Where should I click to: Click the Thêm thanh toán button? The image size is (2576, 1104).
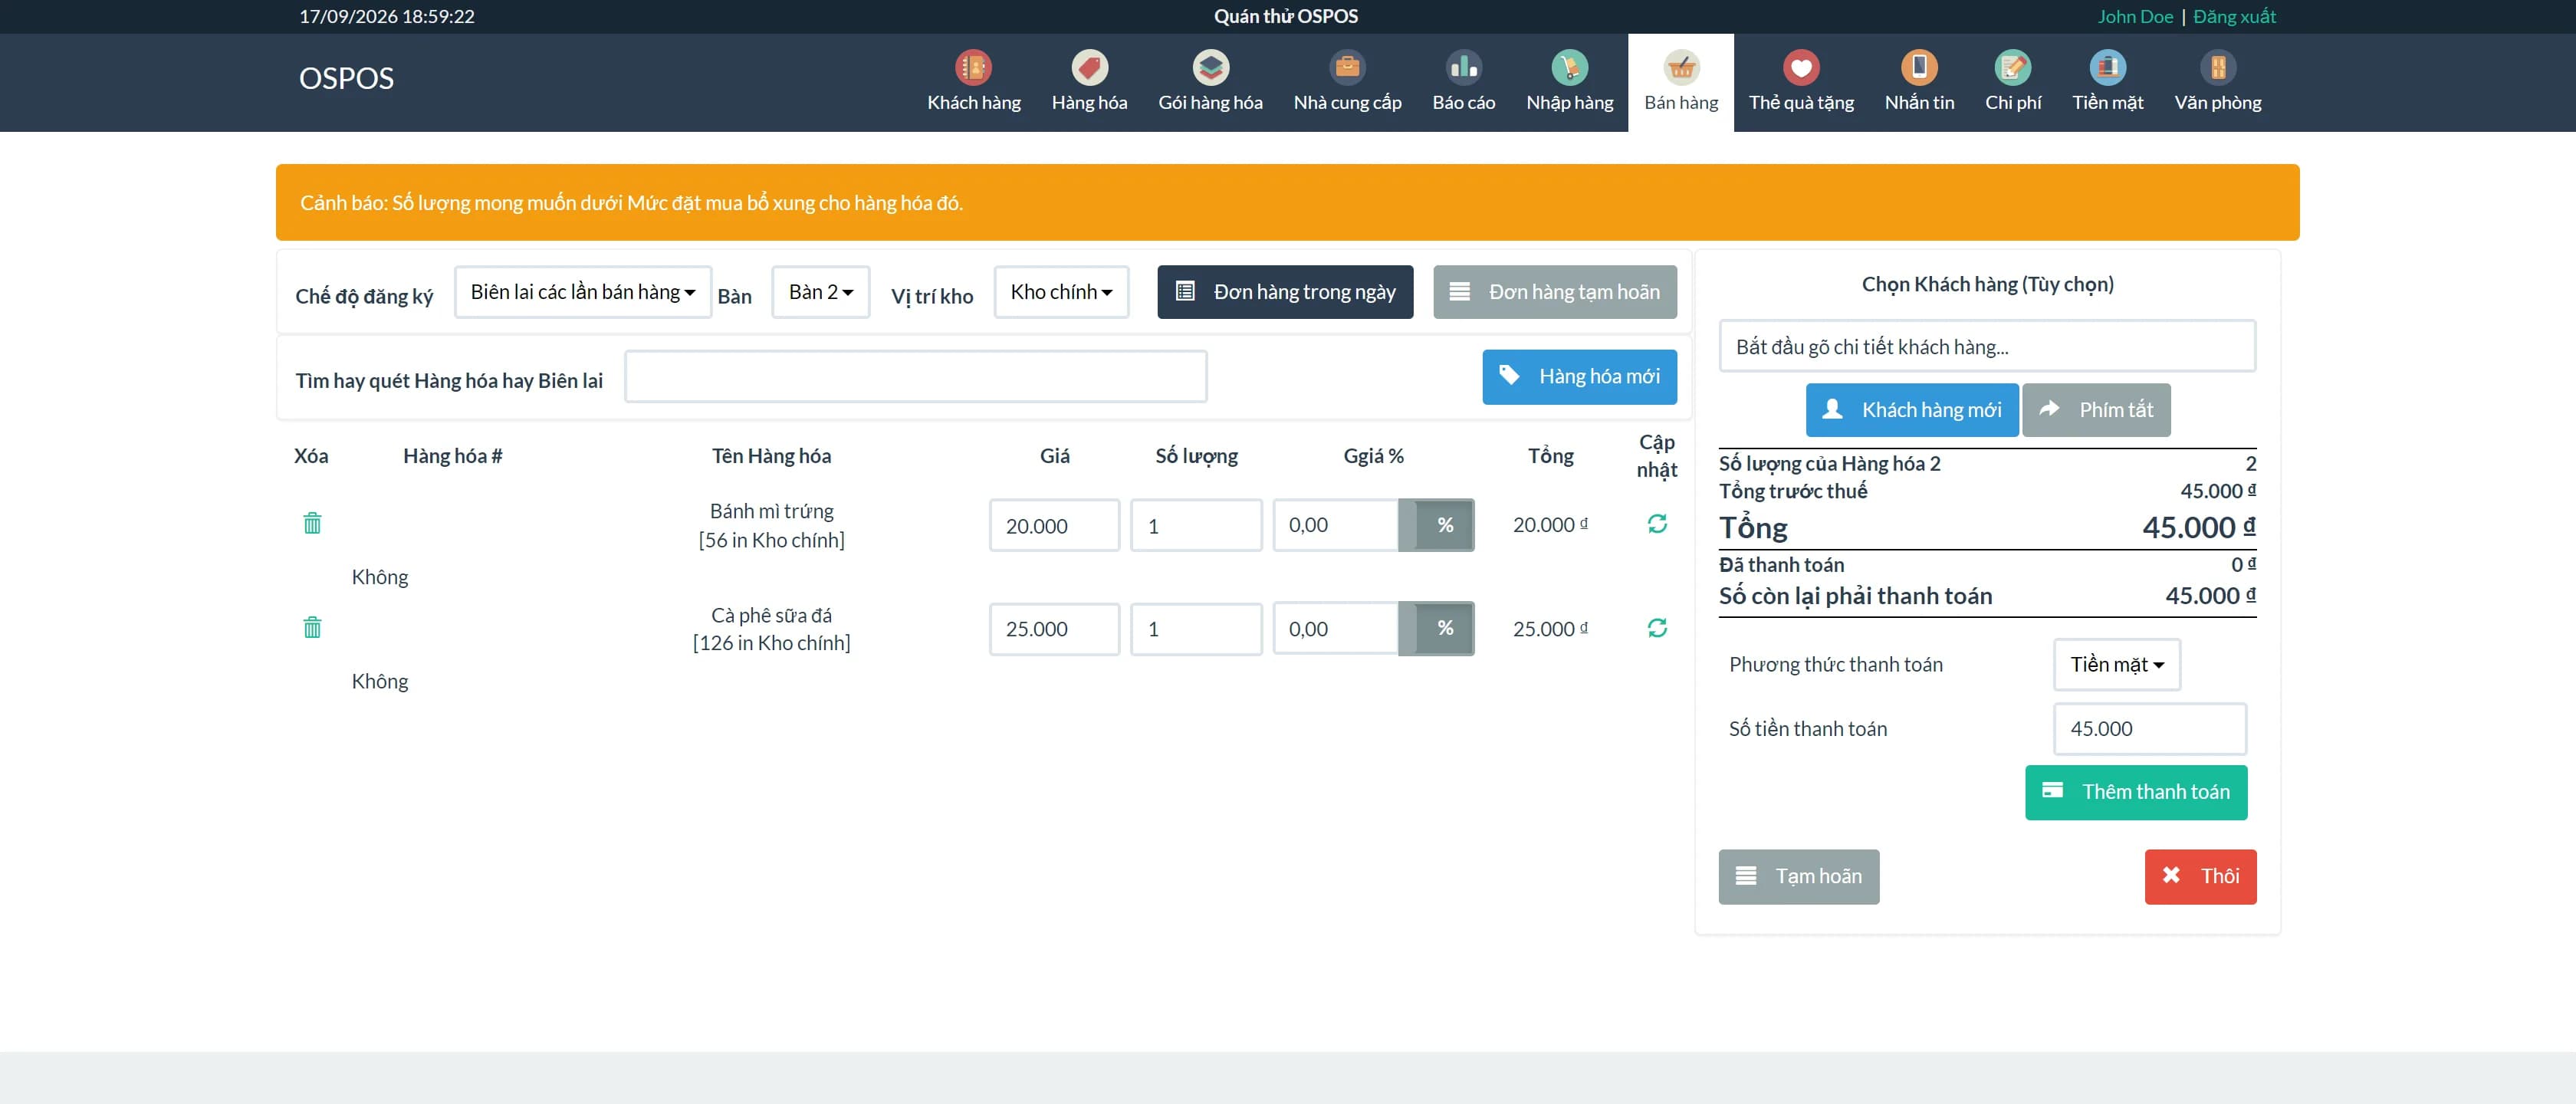(2135, 792)
